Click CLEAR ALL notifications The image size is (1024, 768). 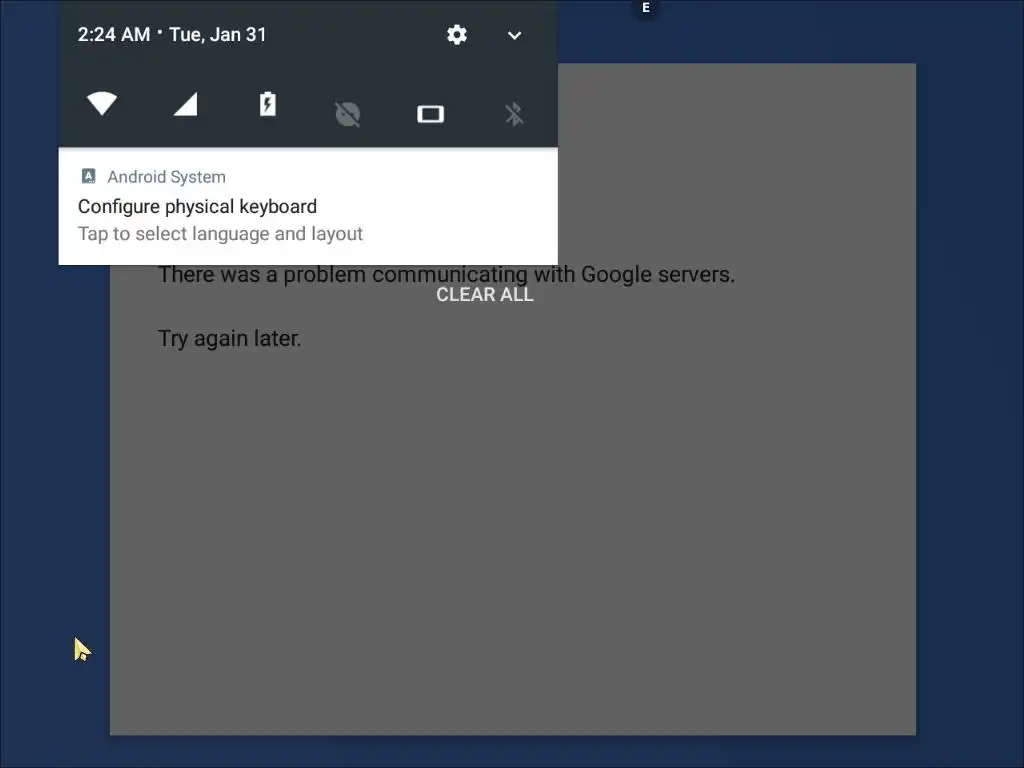[x=485, y=295]
